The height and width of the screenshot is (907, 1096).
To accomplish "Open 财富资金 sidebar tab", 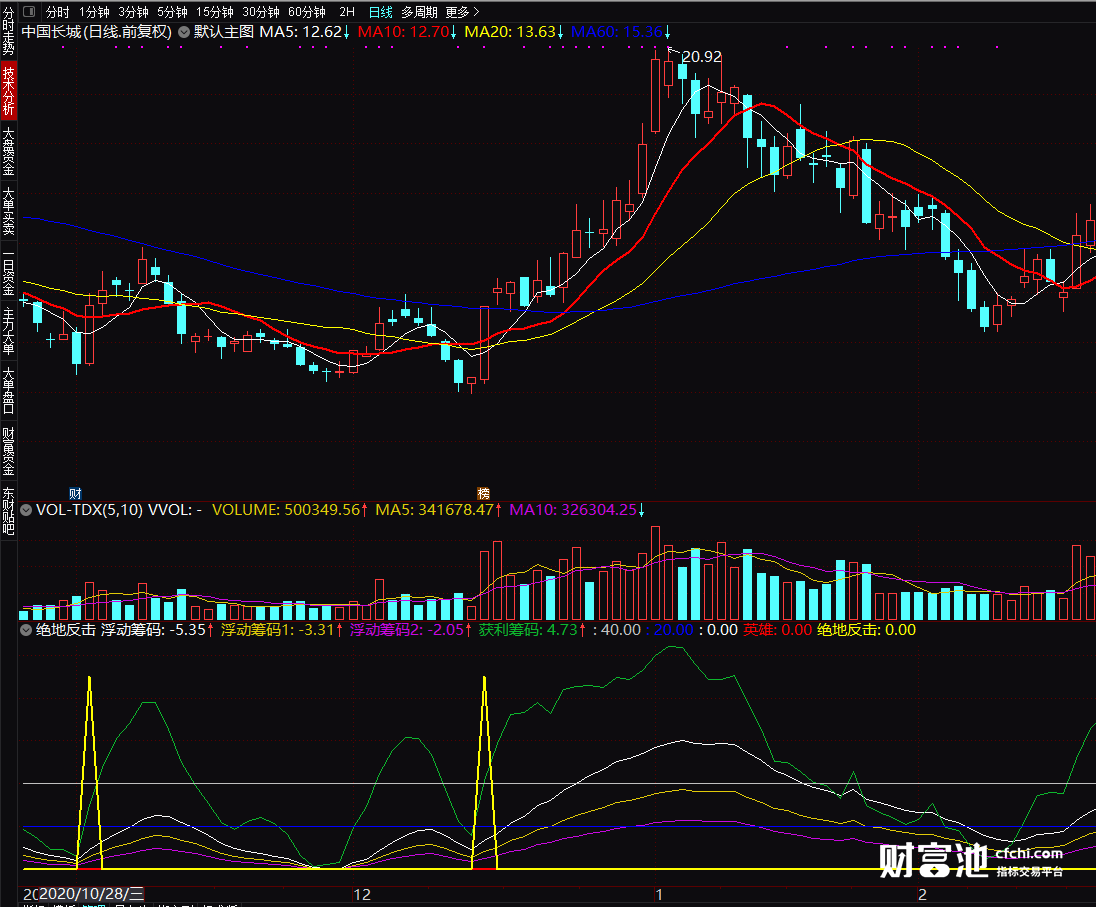I will (x=8, y=451).
